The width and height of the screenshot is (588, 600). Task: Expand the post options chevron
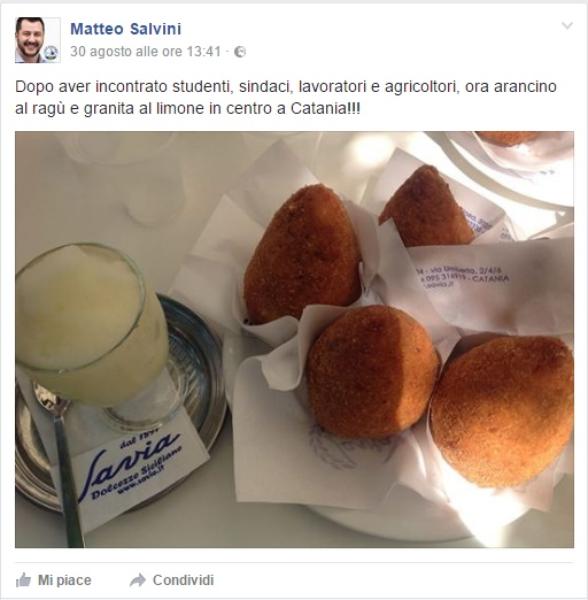tap(567, 26)
